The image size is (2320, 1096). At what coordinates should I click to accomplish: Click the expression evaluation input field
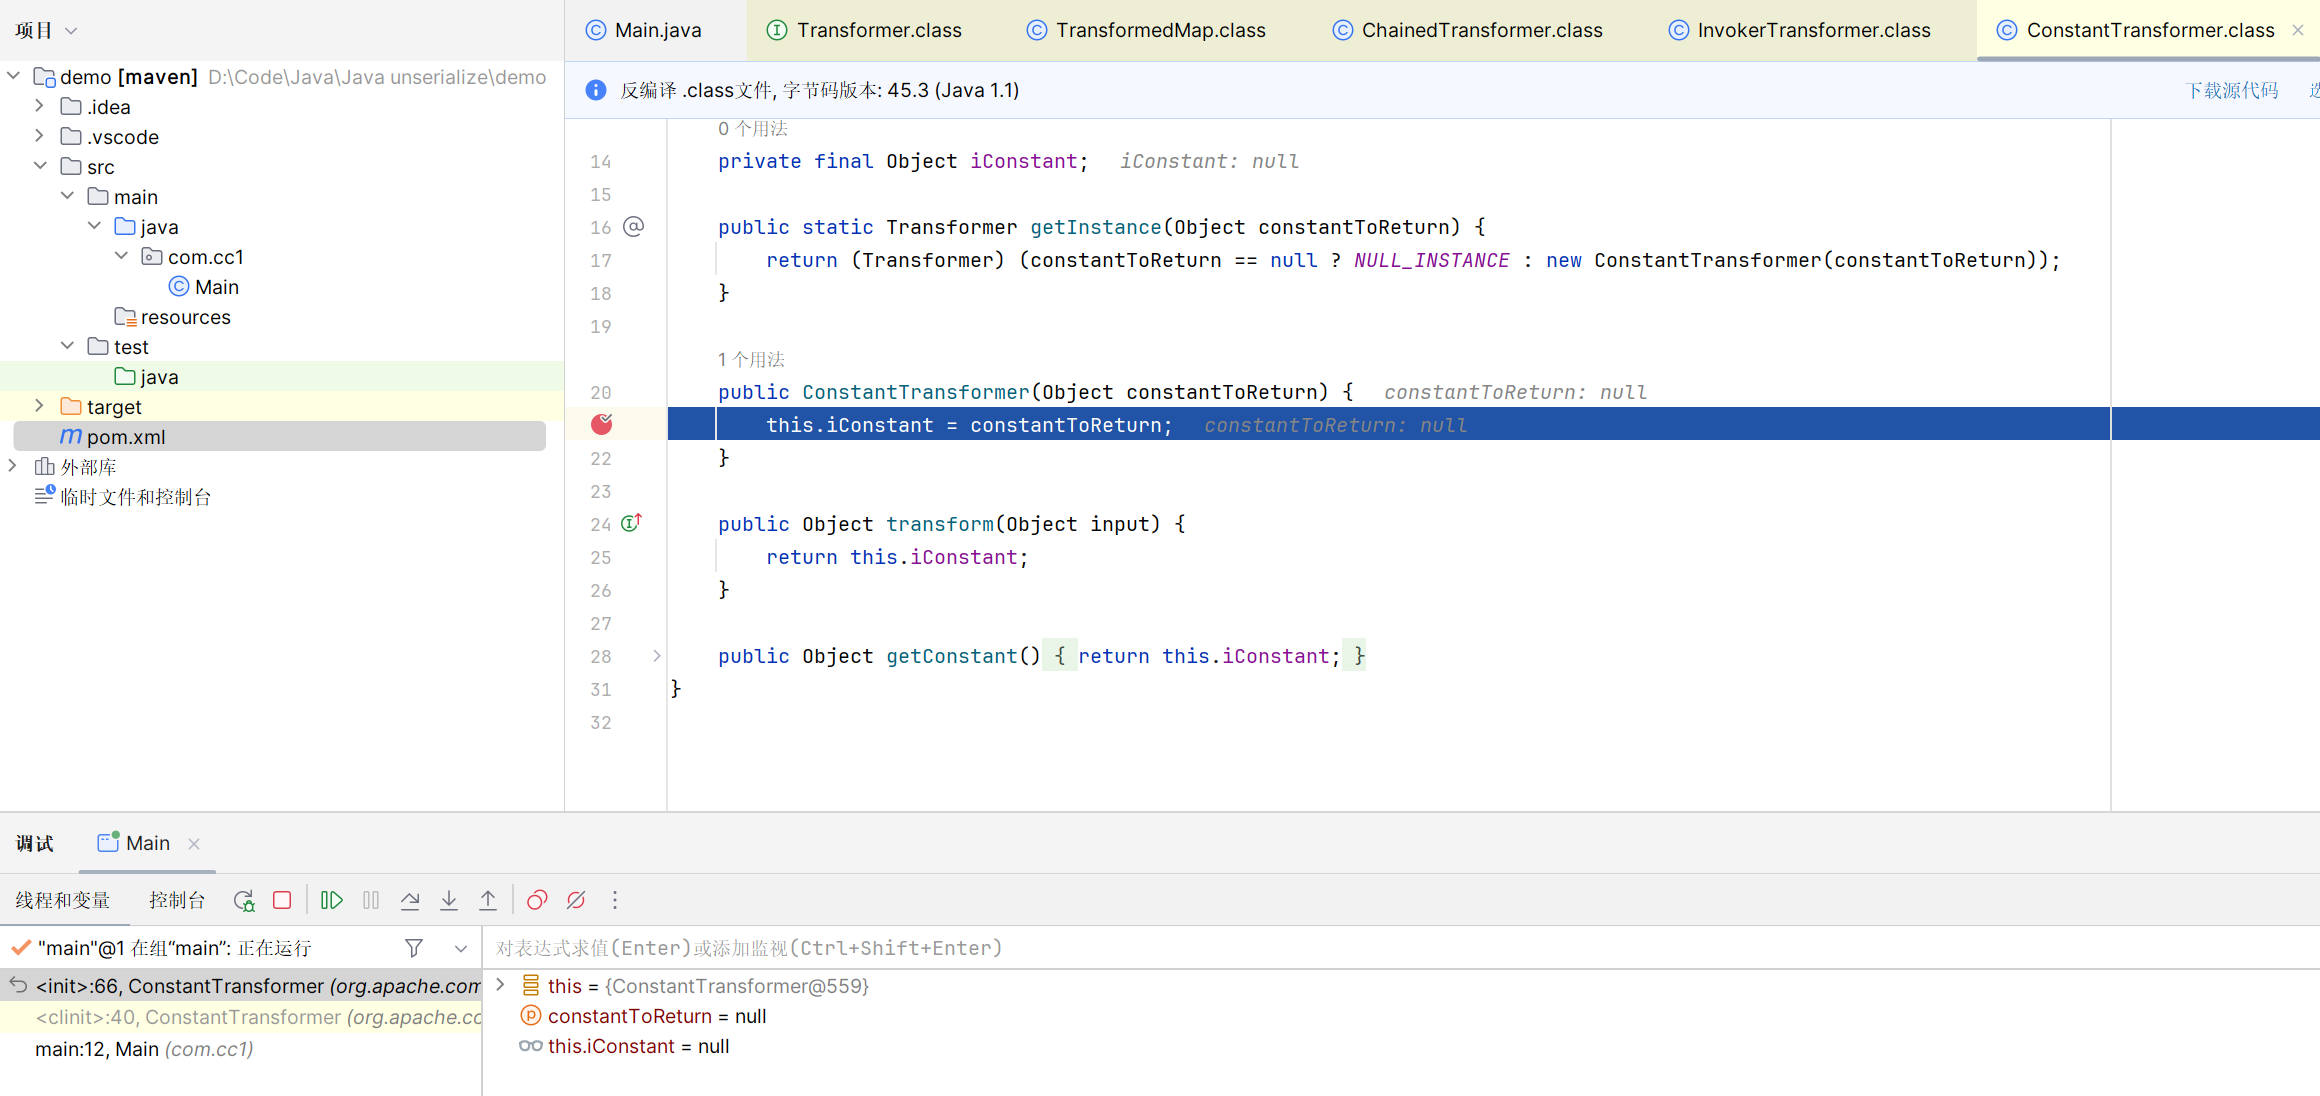click(1400, 948)
